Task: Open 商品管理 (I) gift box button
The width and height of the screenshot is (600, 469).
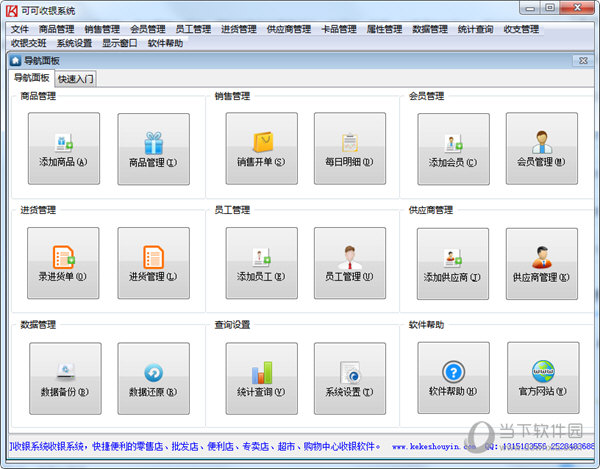Action: [x=153, y=149]
